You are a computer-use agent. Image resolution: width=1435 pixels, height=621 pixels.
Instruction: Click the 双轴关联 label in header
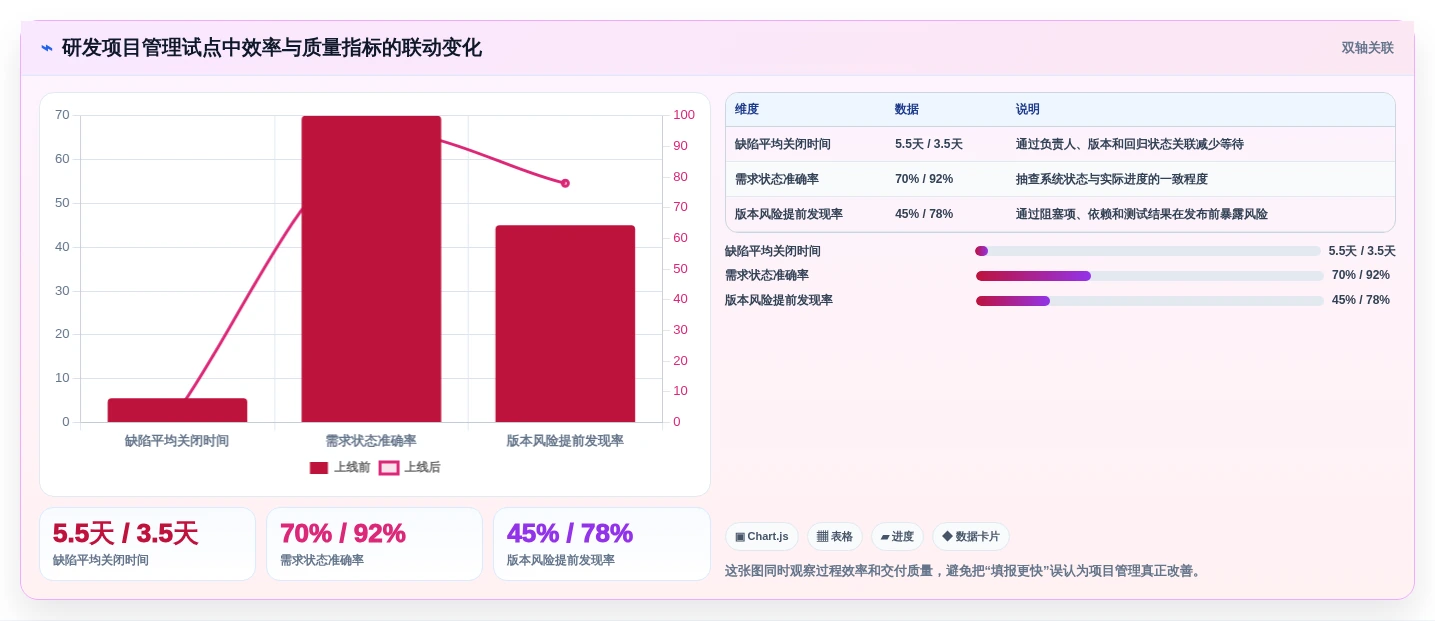coord(1367,47)
